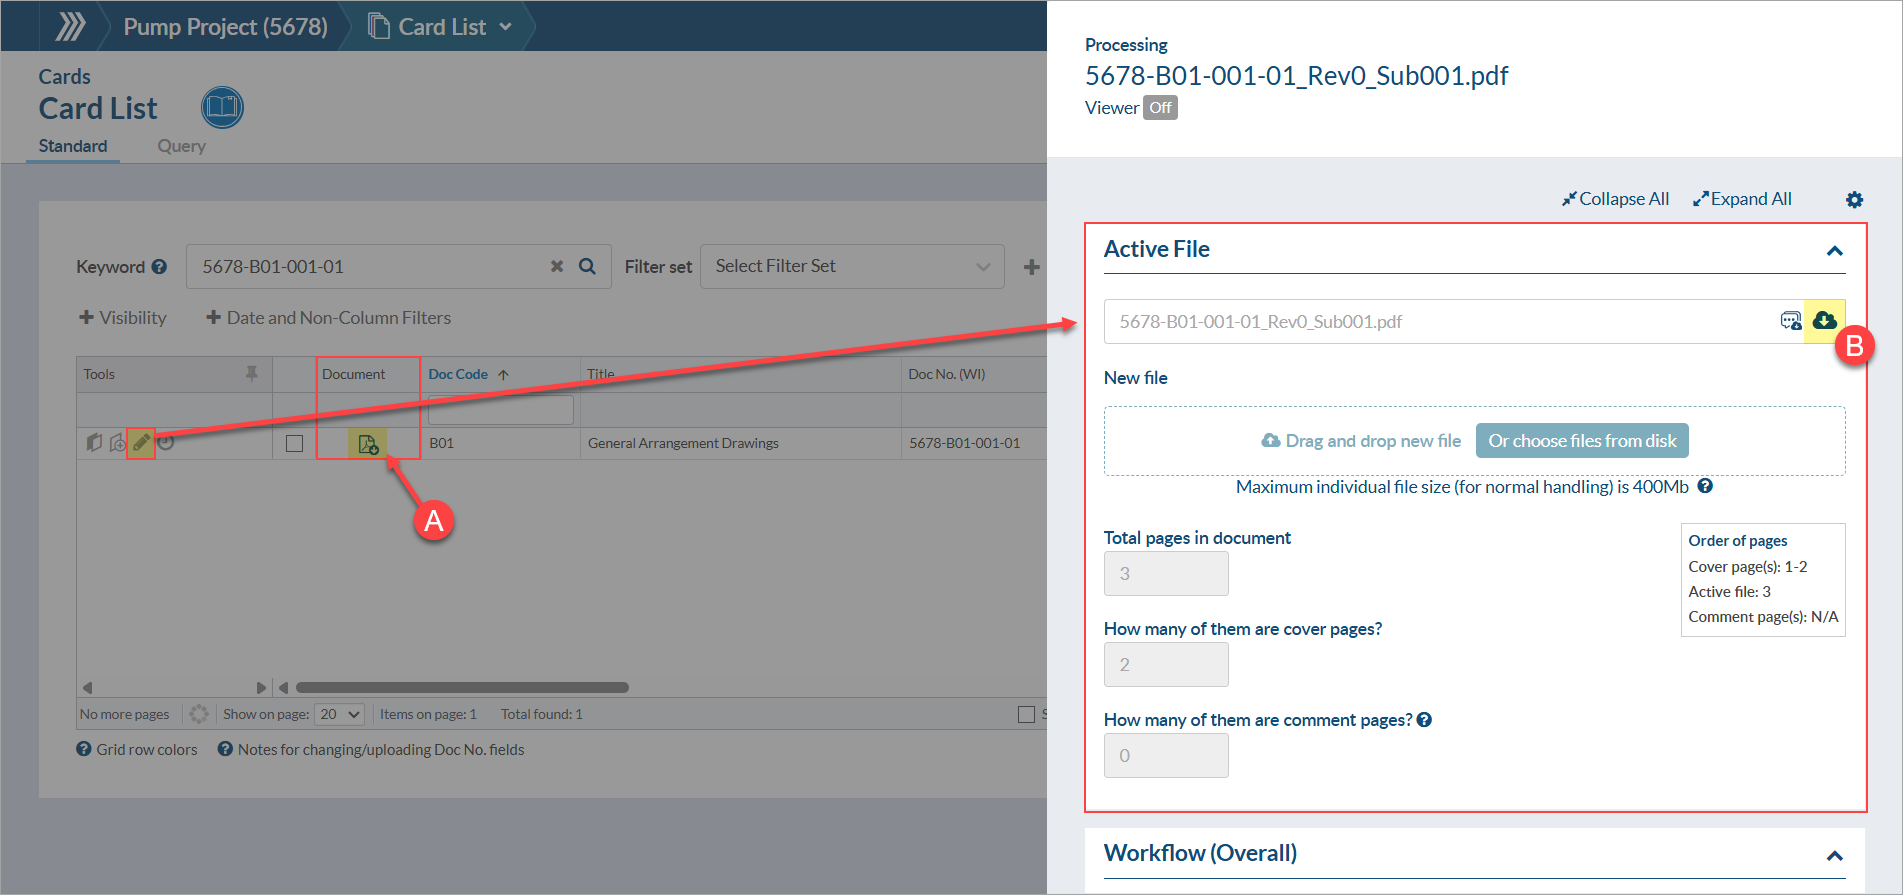
Task: Open the Show on page 20 dropdown
Action: coord(339,714)
